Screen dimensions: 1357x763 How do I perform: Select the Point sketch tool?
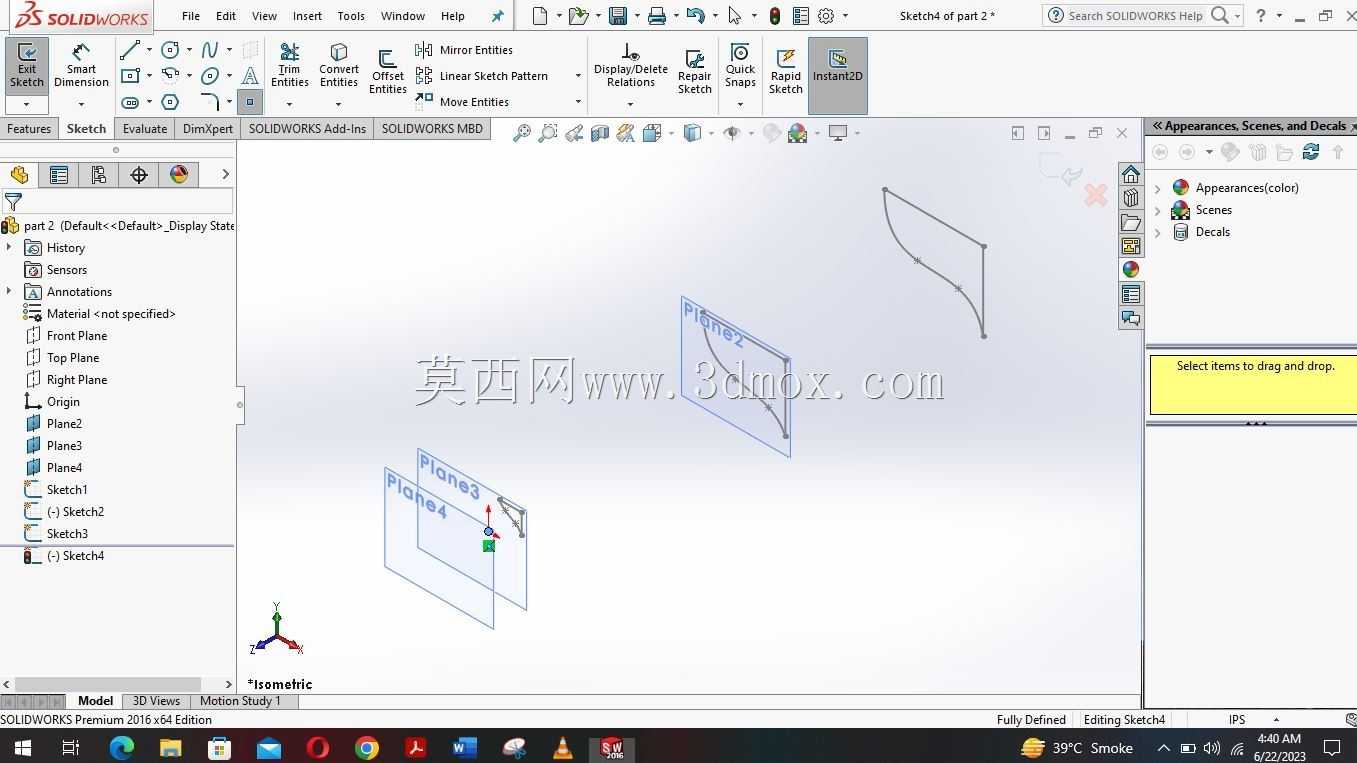250,102
